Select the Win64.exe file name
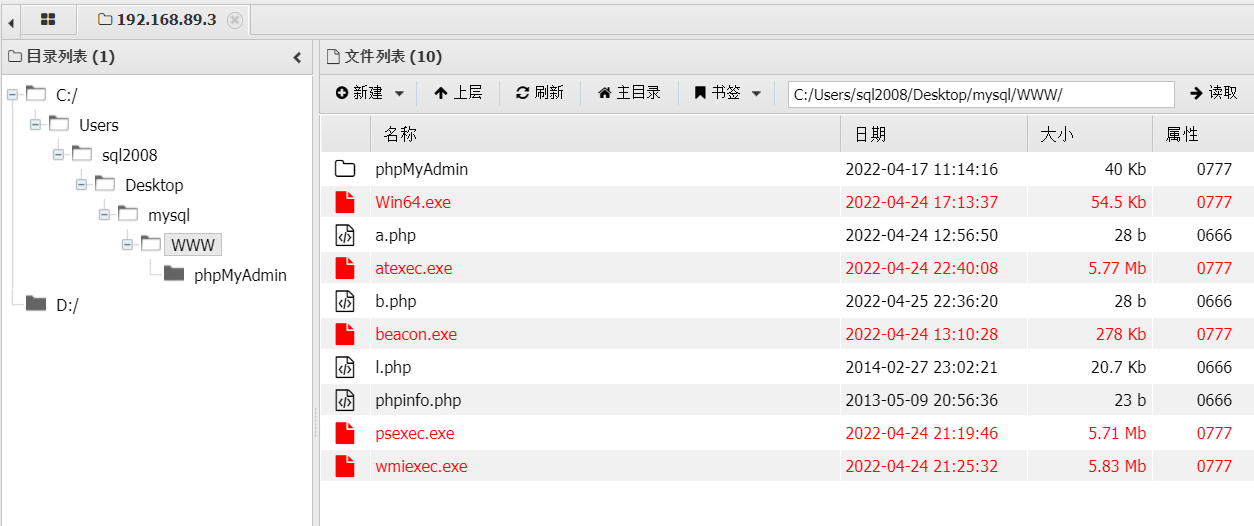The image size is (1254, 526). click(x=413, y=202)
